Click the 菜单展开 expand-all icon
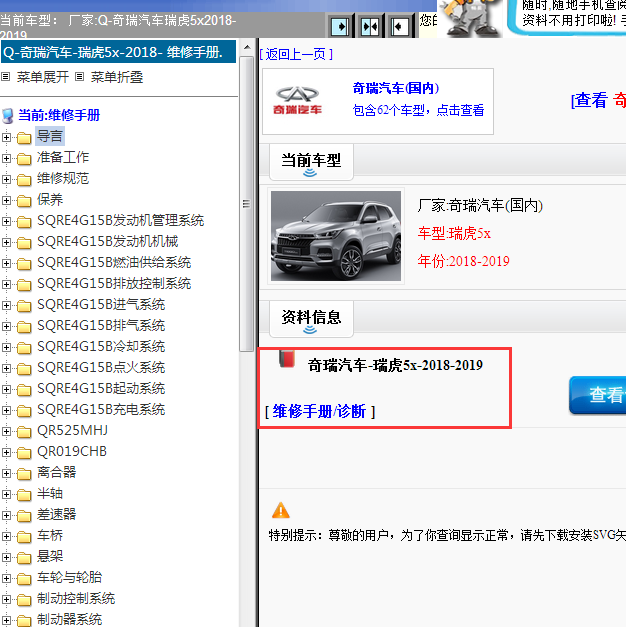The image size is (626, 627). point(6,76)
